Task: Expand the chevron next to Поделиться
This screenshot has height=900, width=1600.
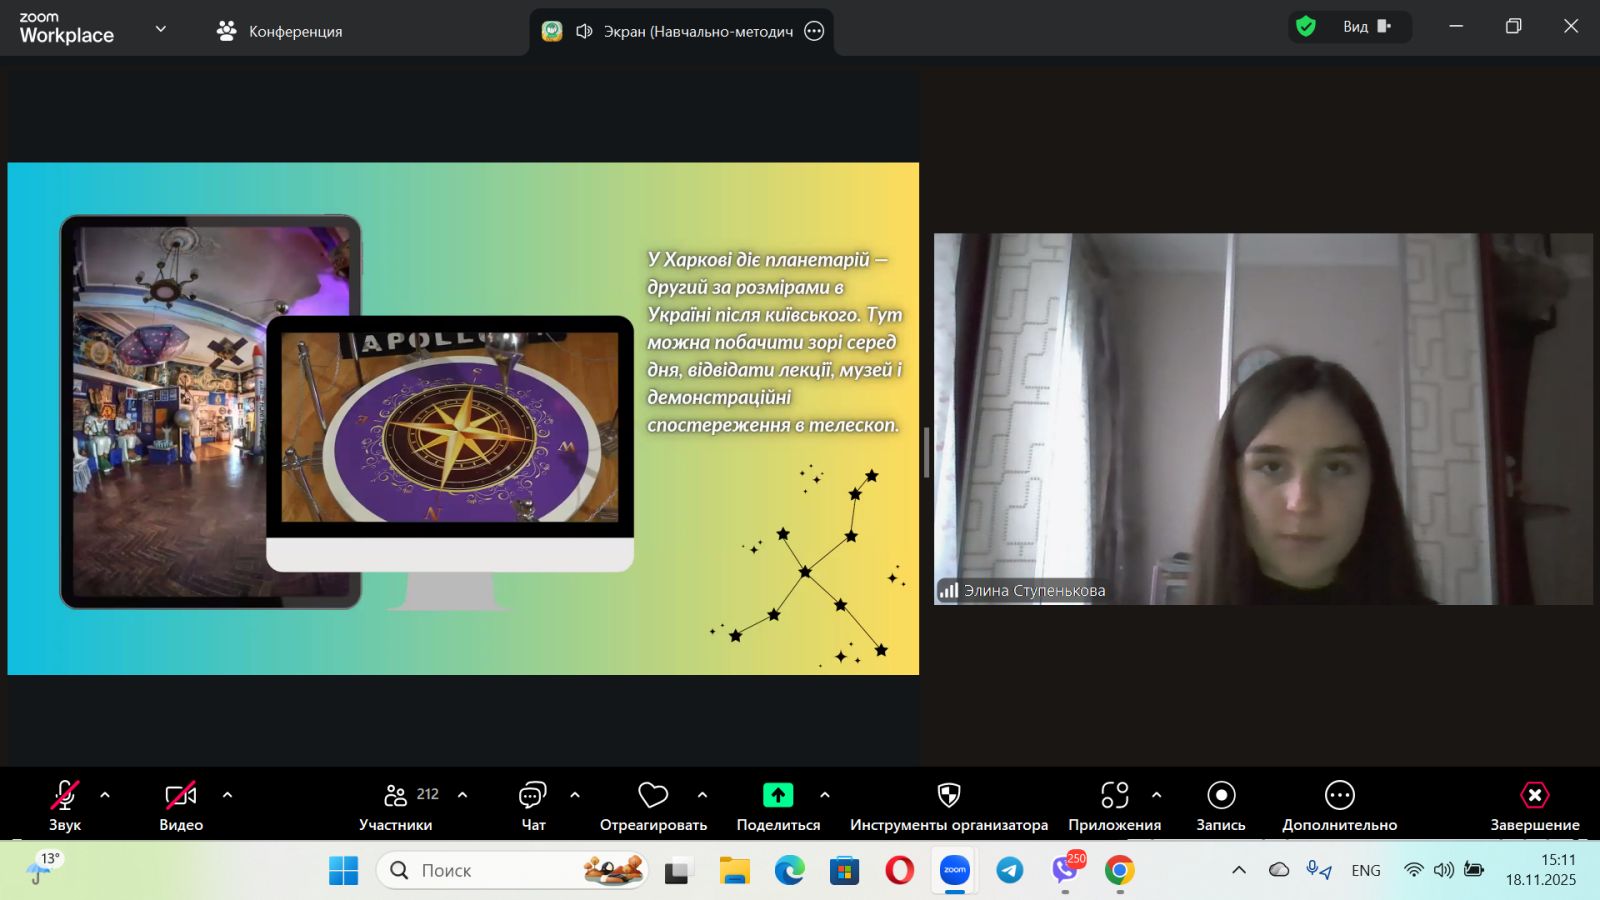Action: [x=825, y=795]
